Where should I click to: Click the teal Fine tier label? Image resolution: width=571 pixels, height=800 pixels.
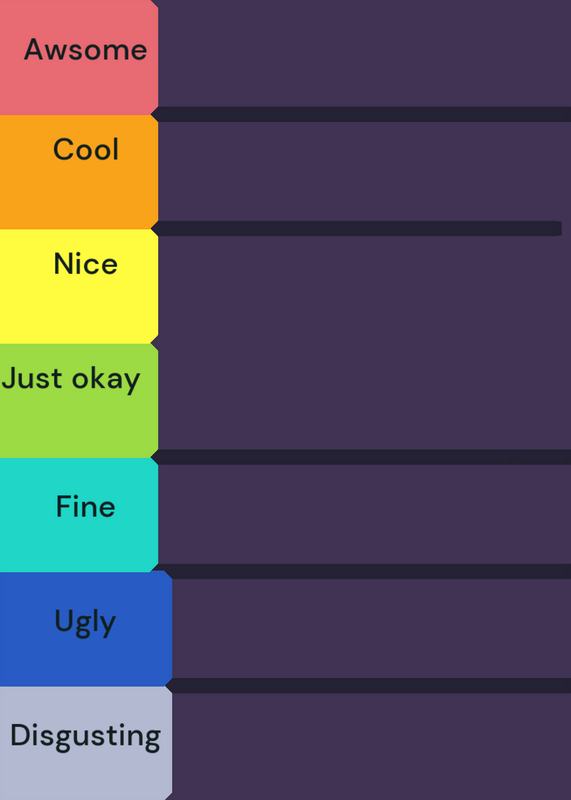pos(79,515)
